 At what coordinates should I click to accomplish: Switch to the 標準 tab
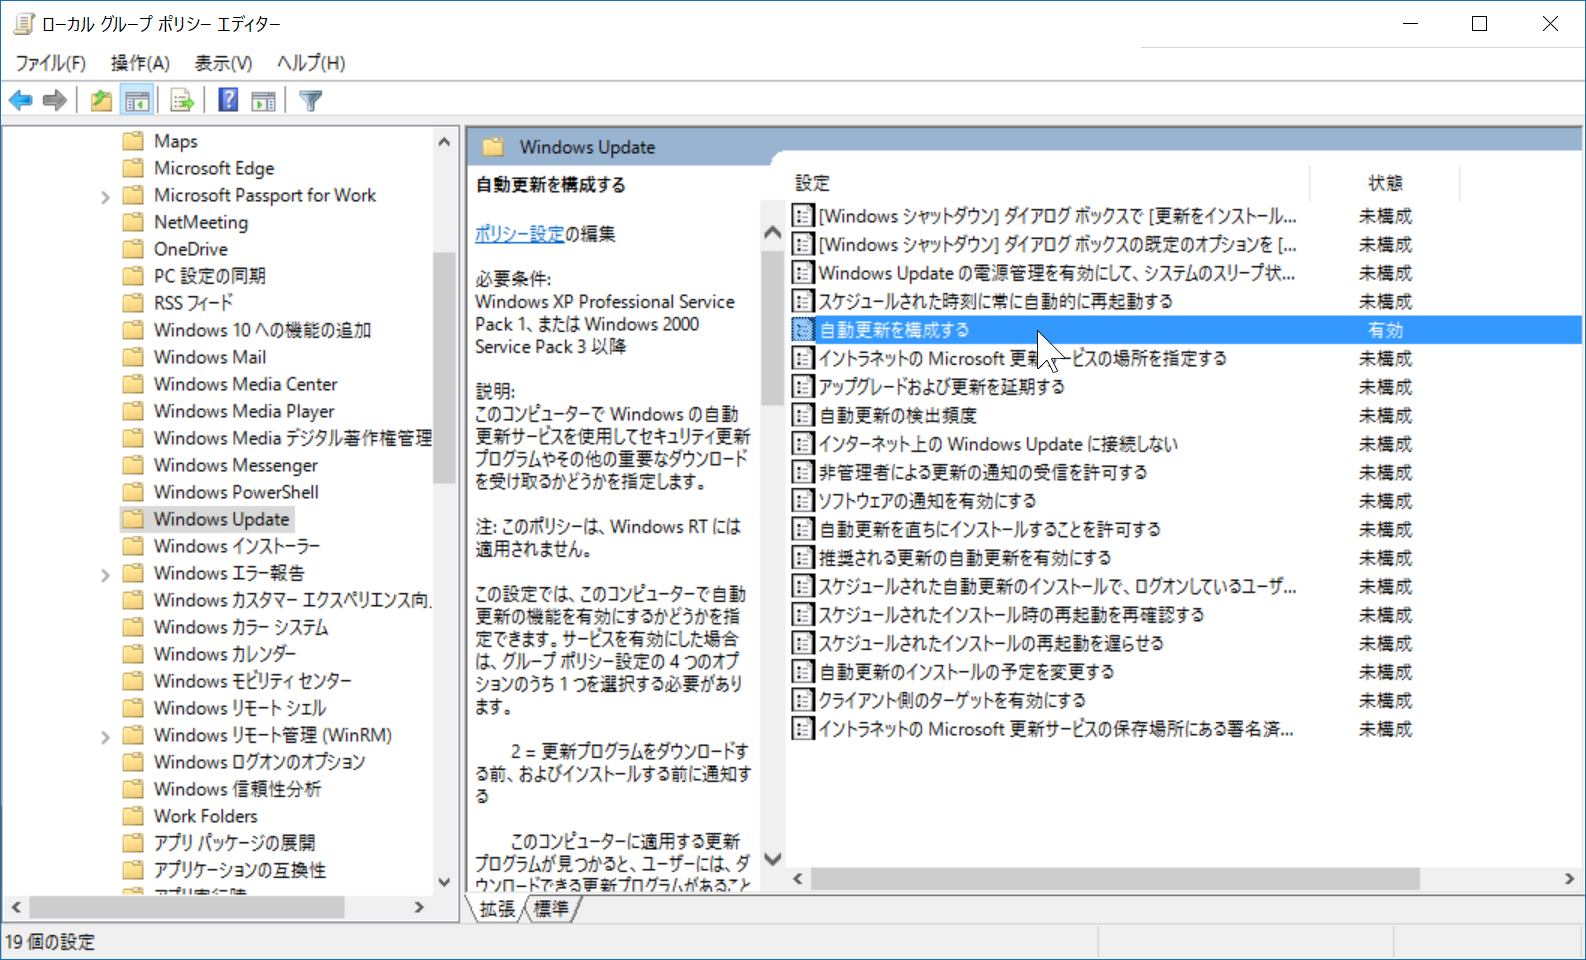pos(551,908)
